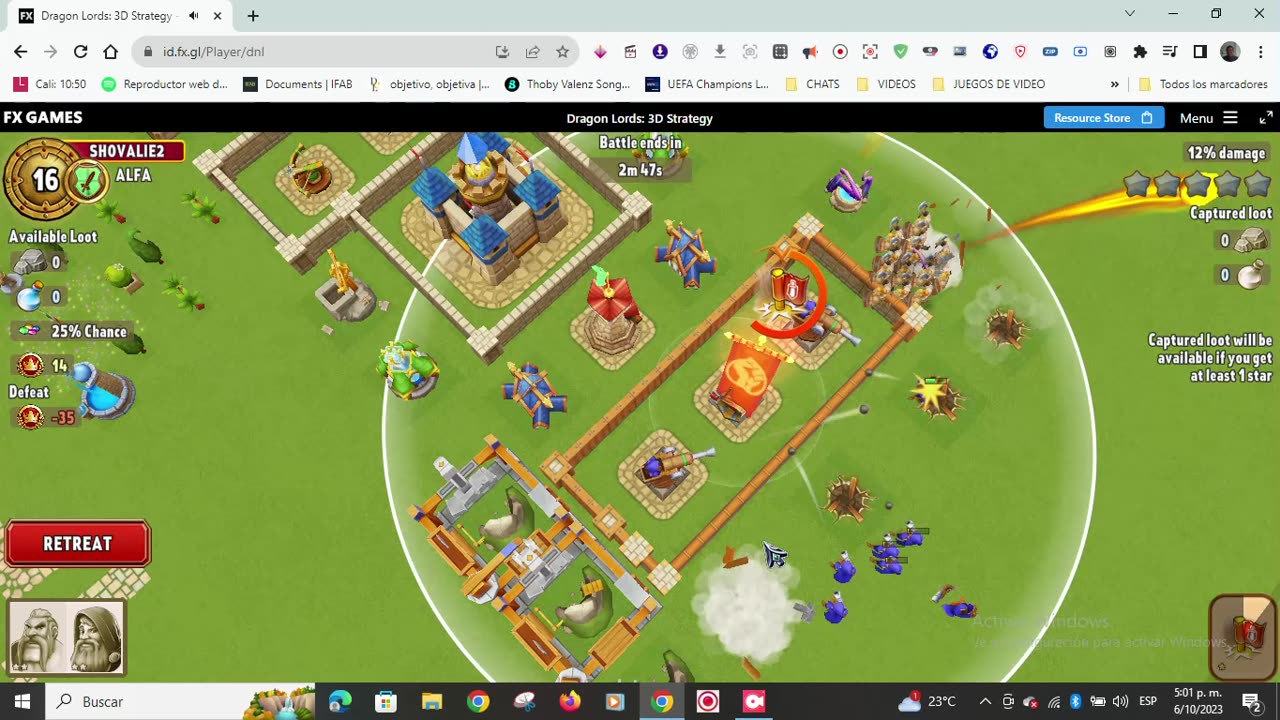Bookmark this page with the star icon
The image size is (1280, 720).
[x=563, y=52]
